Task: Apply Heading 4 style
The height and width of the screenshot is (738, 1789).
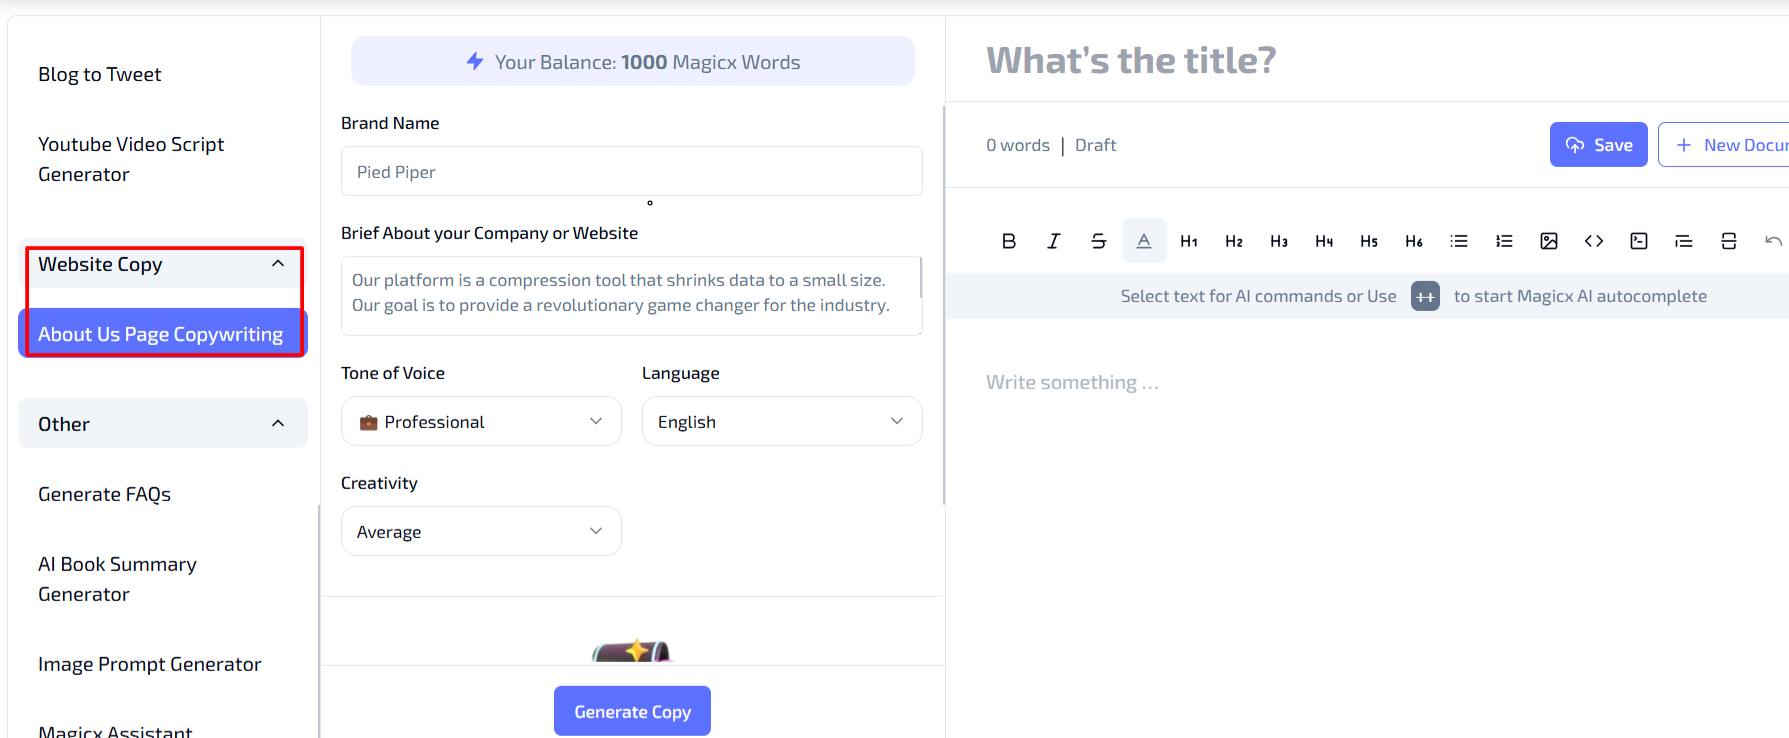Action: point(1324,241)
